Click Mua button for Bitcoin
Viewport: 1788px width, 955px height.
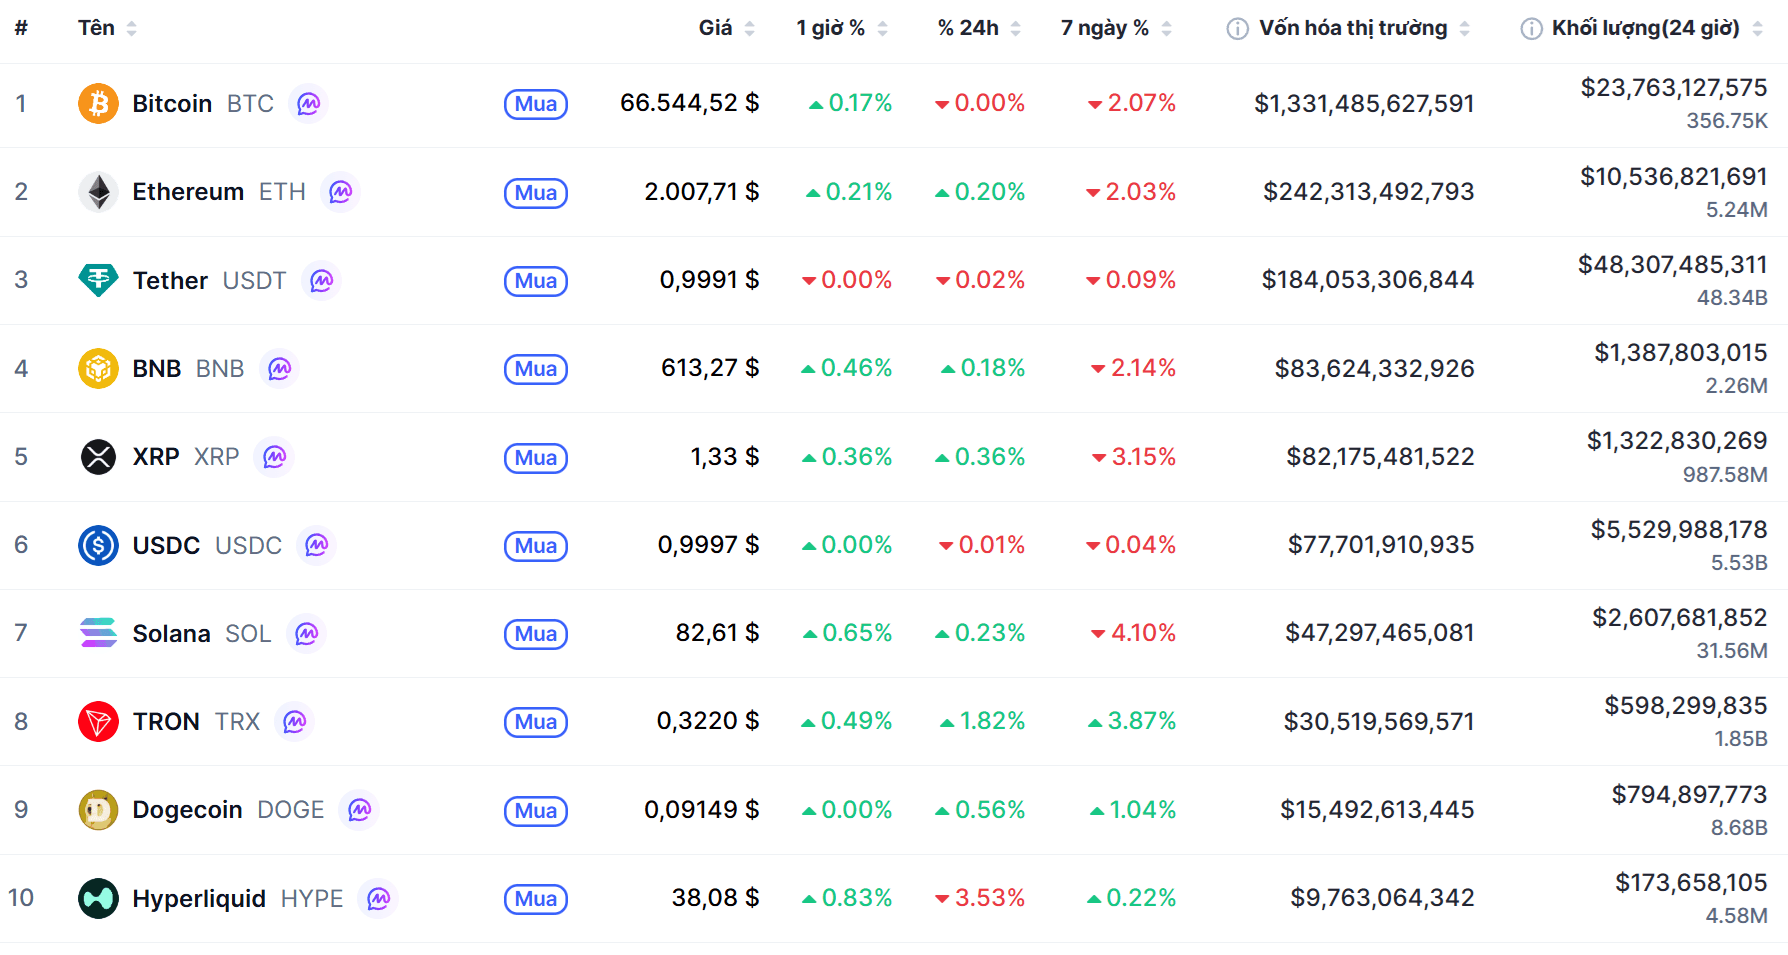(x=536, y=104)
